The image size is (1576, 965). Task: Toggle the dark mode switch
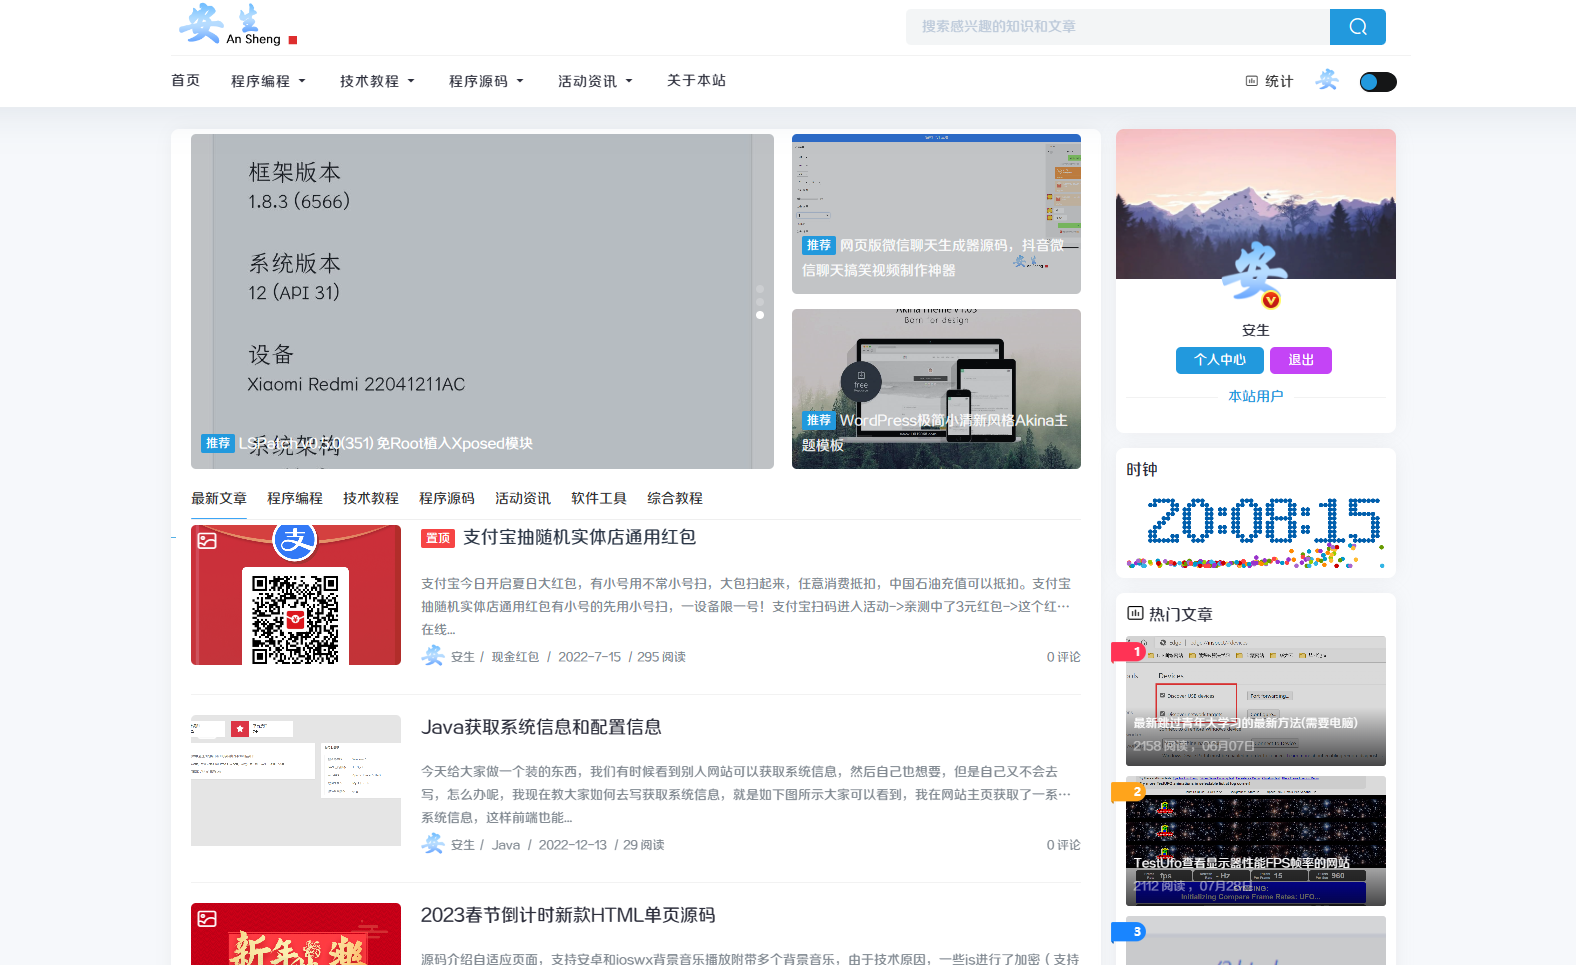click(x=1378, y=82)
